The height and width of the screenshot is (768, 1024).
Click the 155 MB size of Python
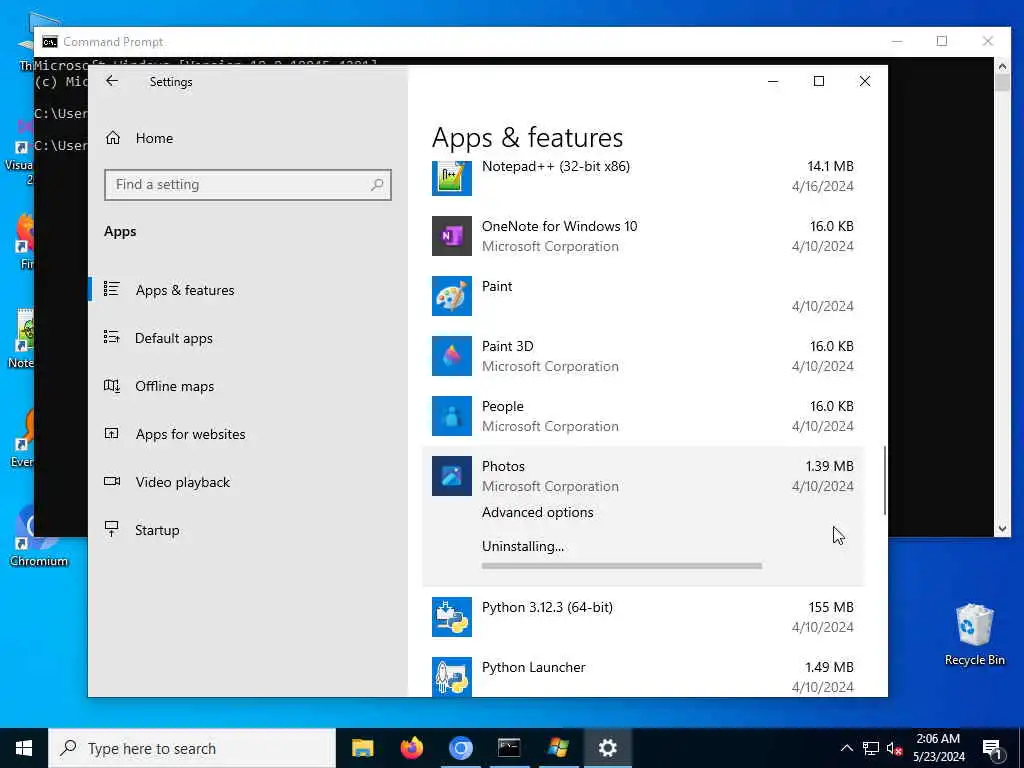coord(831,607)
